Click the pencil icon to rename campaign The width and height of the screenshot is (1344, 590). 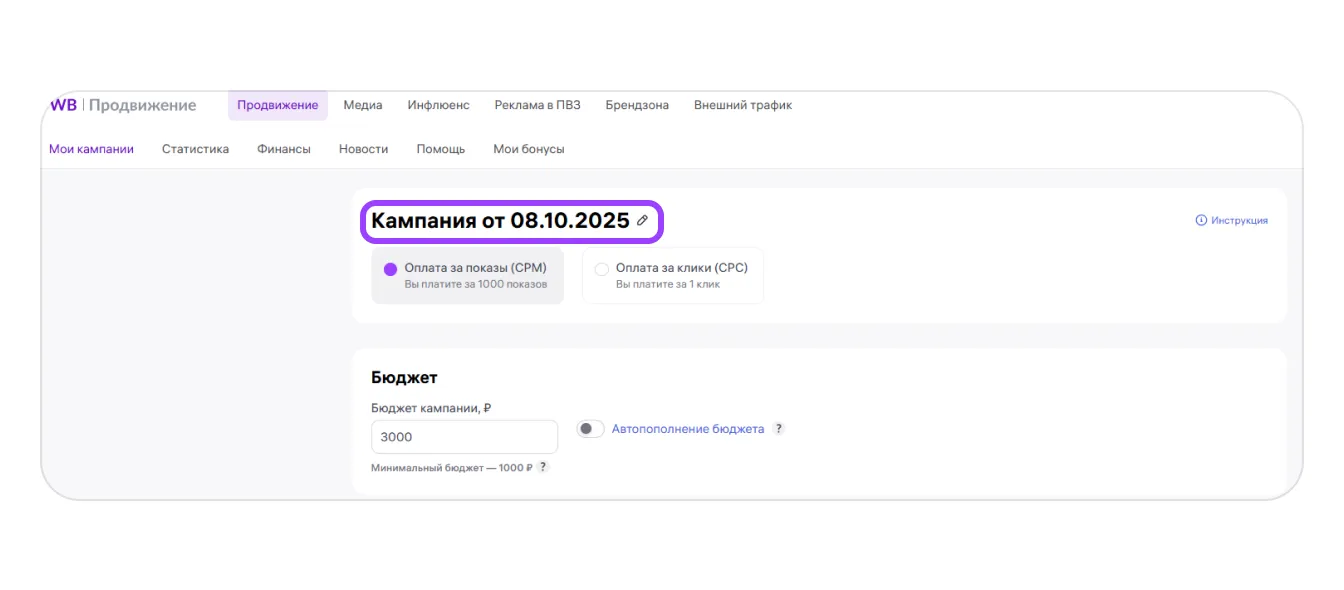643,221
